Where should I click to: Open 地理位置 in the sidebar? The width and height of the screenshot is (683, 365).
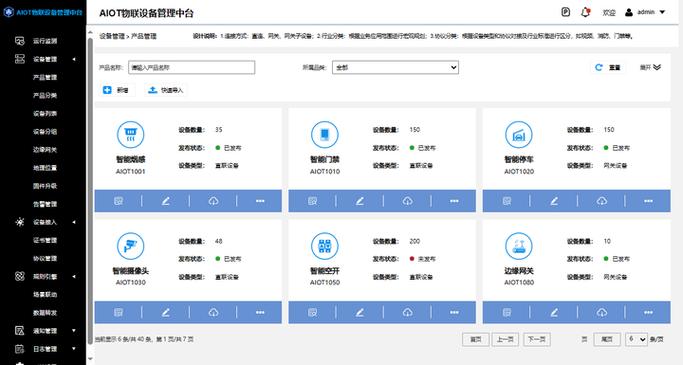45,168
